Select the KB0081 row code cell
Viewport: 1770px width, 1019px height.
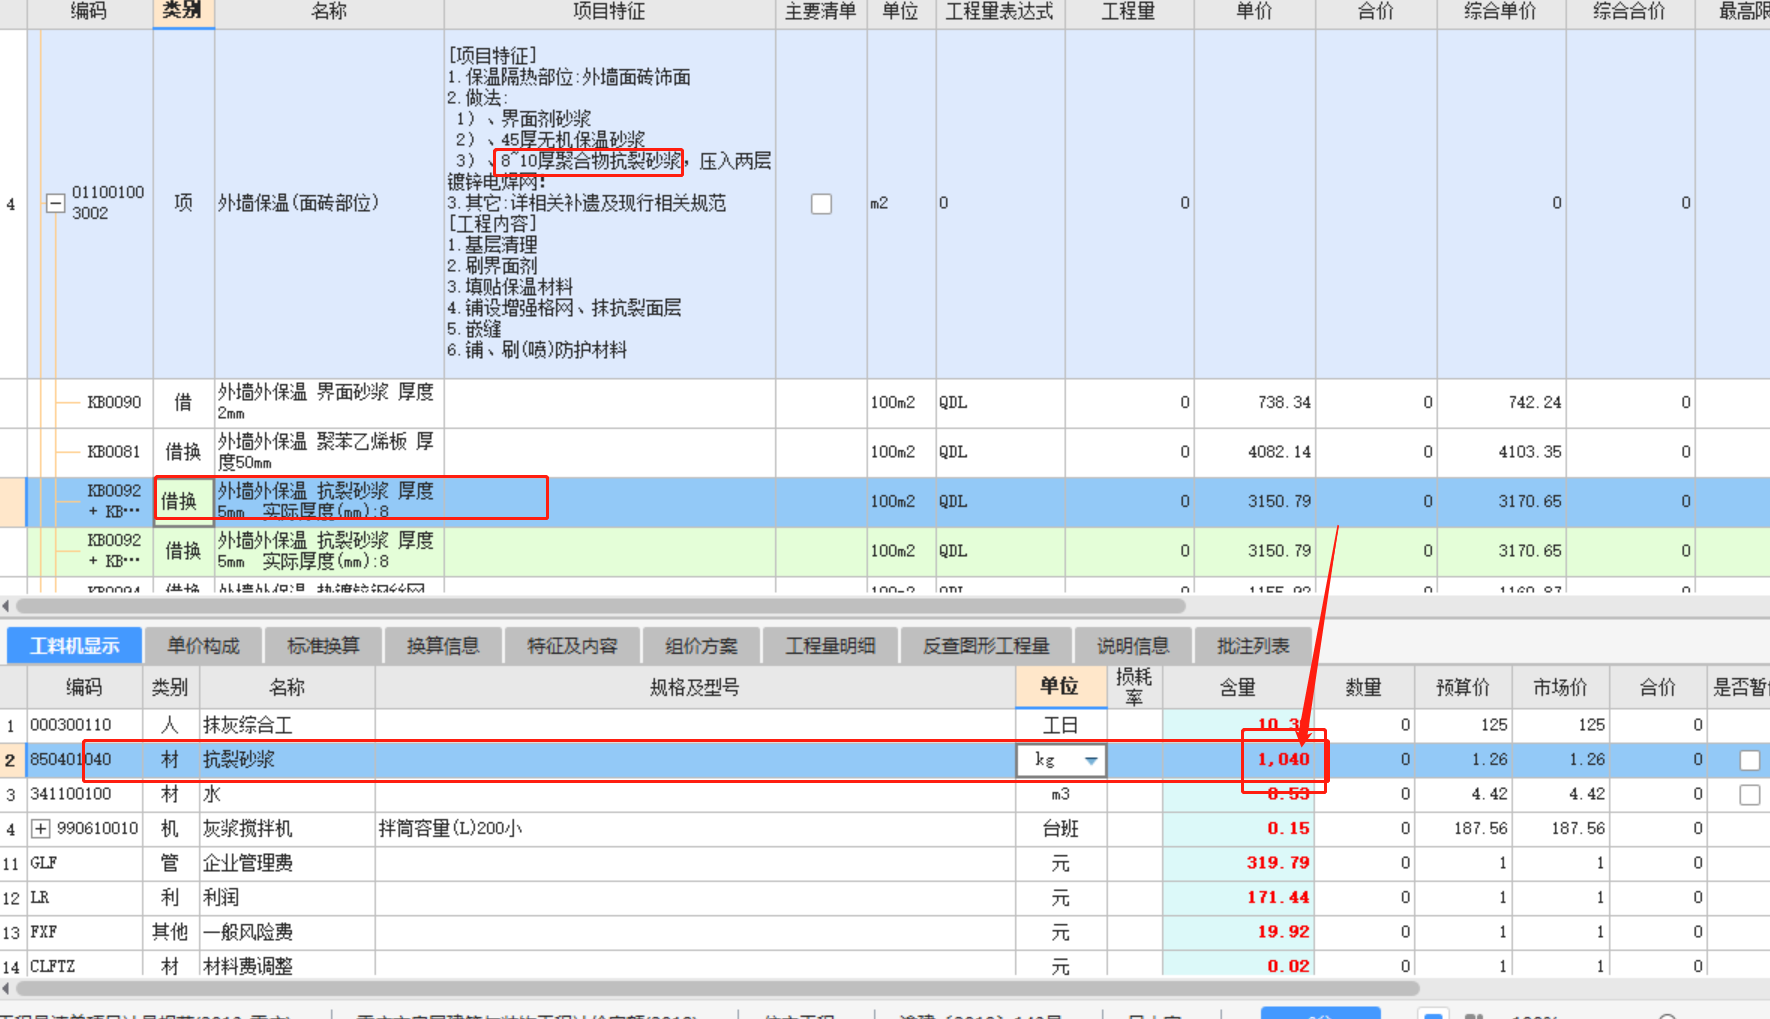pyautogui.click(x=114, y=452)
